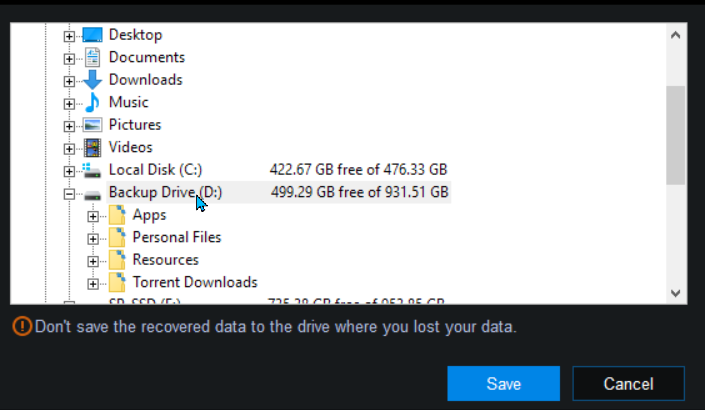705x410 pixels.
Task: Save recovered data to selected location
Action: (504, 383)
